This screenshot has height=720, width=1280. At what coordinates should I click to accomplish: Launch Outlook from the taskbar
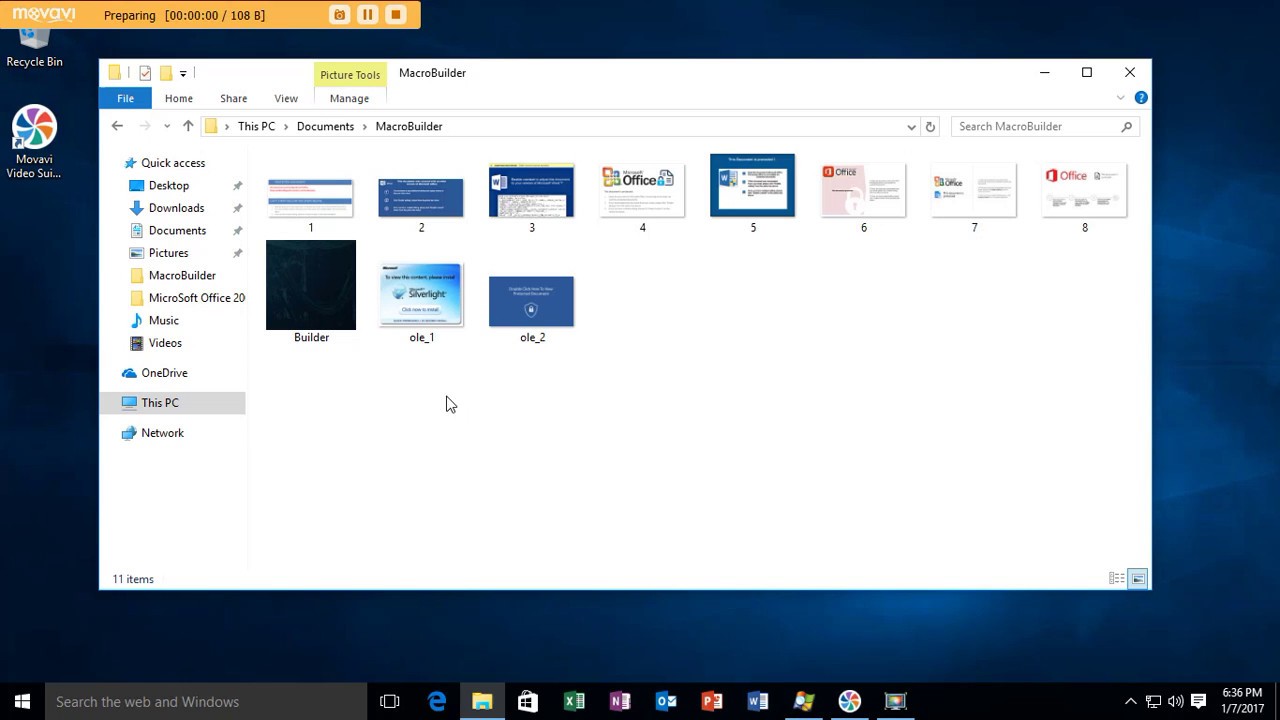tap(666, 701)
